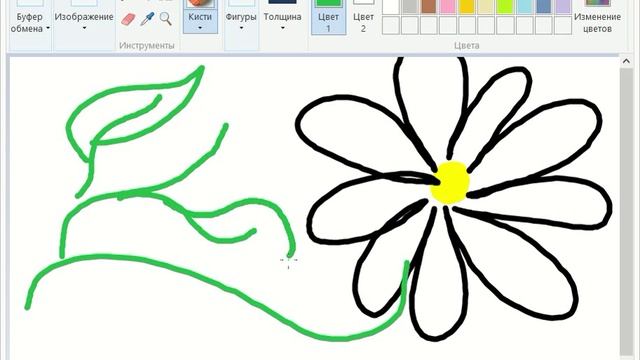Viewport: 640px width, 360px height.
Task: Select the Eraser tool
Action: tap(128, 19)
